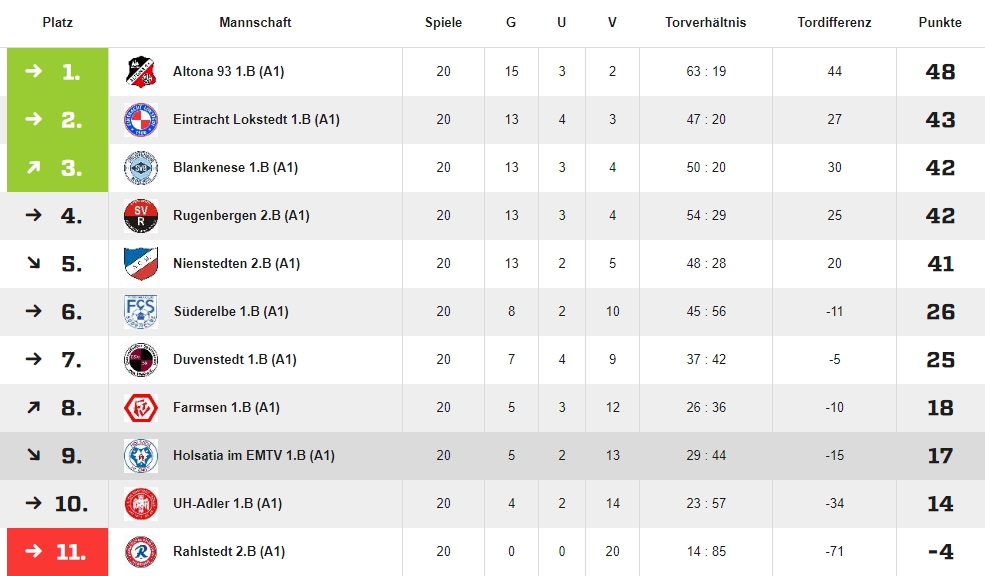Click the Farmsen club emblem
985x576 pixels.
click(x=140, y=408)
